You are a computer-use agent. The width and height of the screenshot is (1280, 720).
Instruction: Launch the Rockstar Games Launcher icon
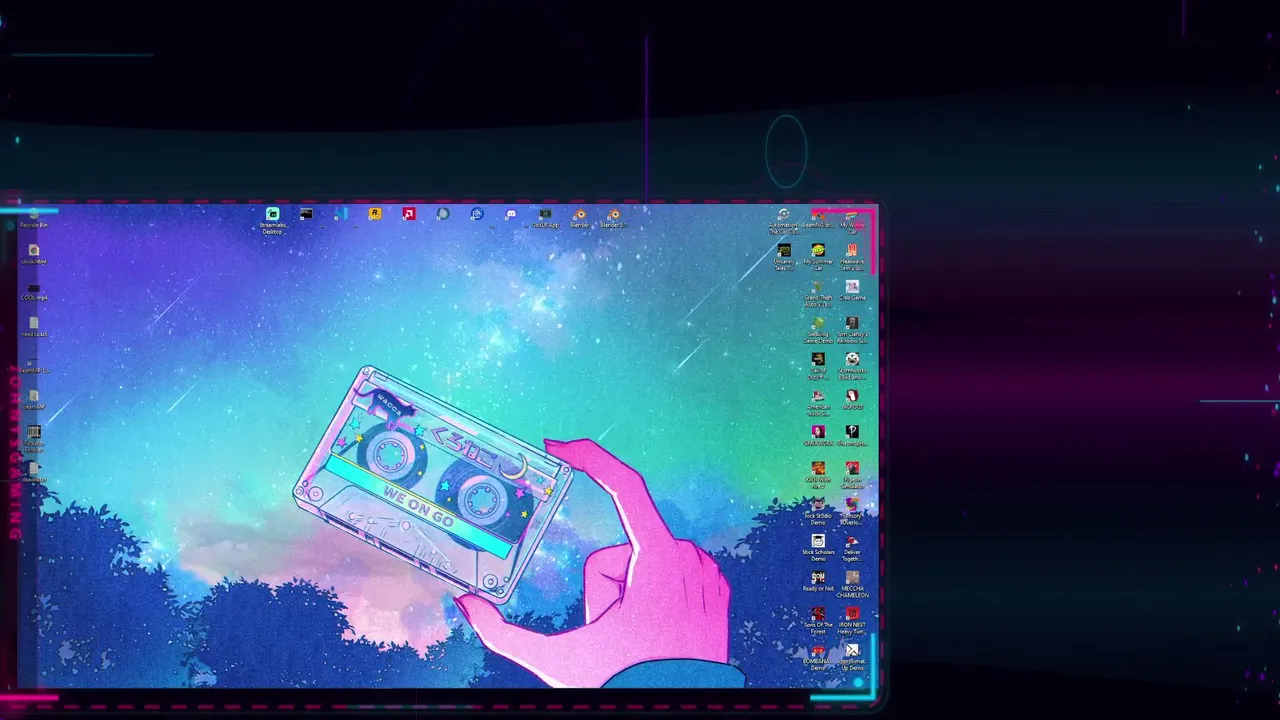click(x=375, y=214)
